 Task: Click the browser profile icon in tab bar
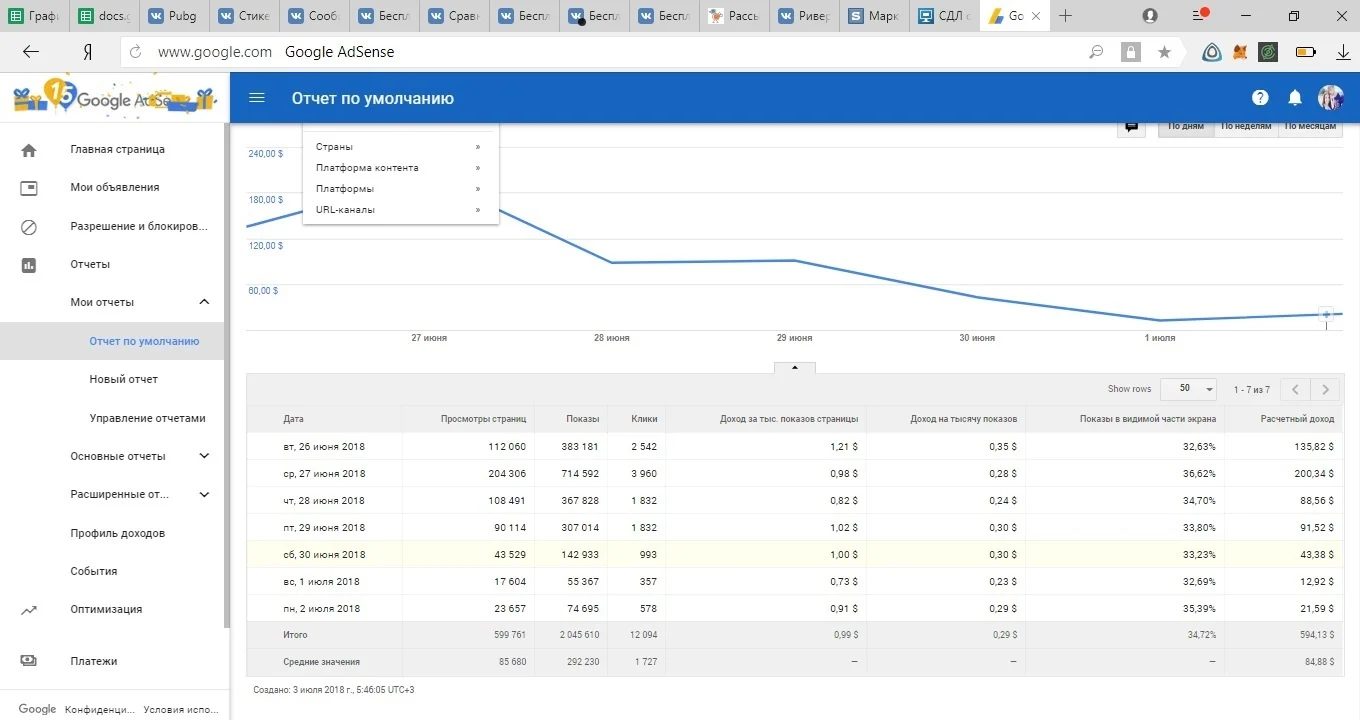1150,16
